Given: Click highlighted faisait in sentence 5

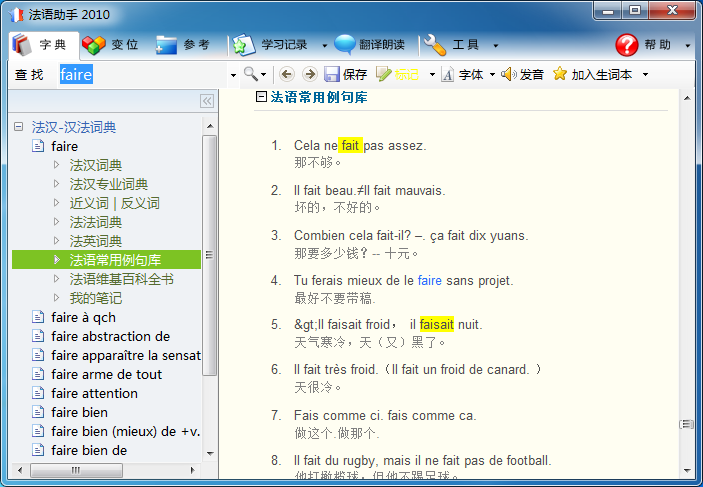Looking at the screenshot, I should point(437,324).
